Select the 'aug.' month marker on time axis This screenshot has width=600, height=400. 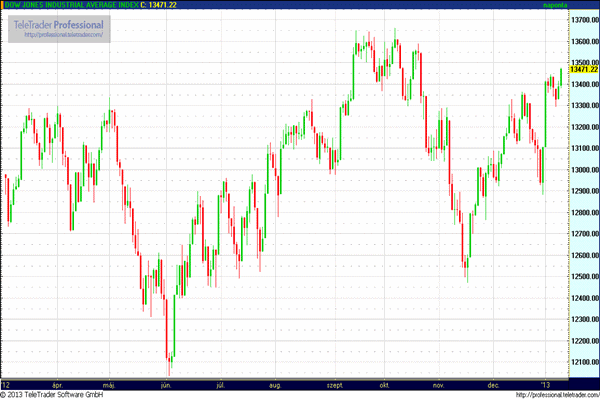pyautogui.click(x=275, y=383)
